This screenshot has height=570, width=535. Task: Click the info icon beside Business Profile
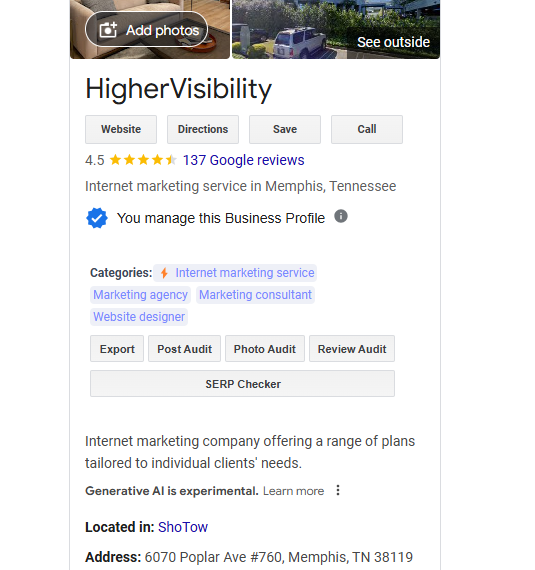click(x=341, y=216)
